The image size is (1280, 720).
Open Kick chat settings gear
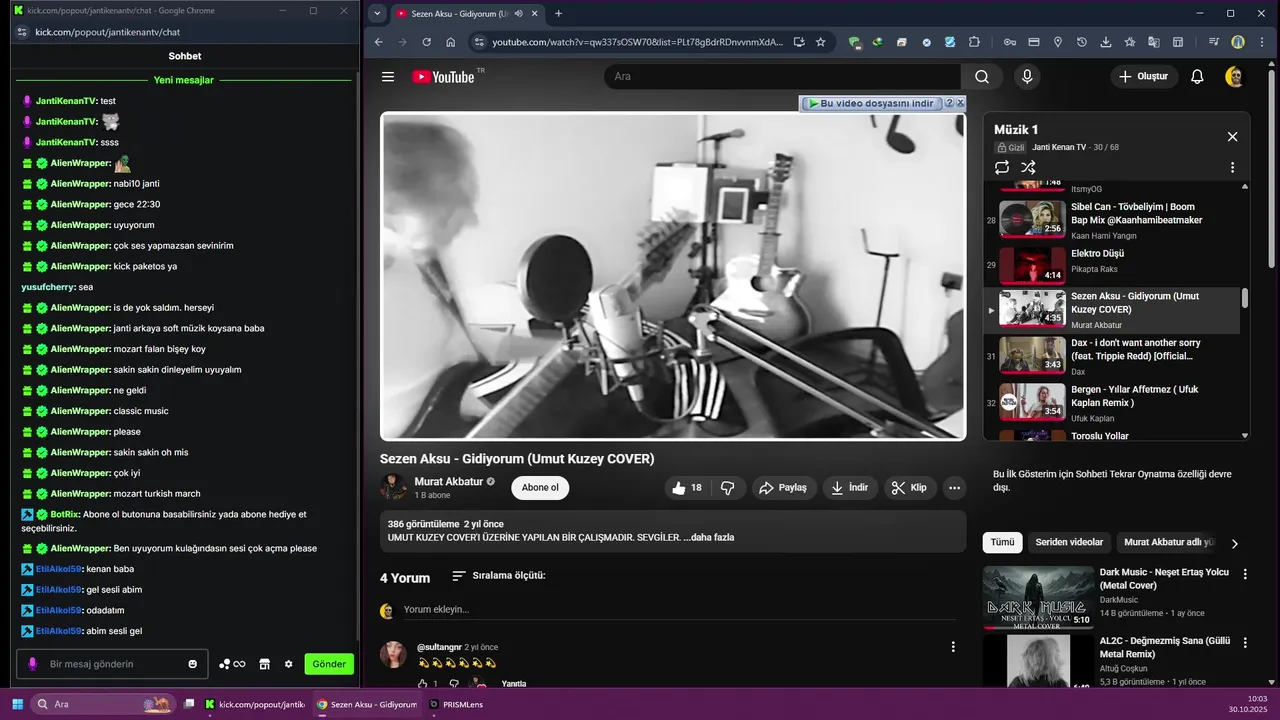tap(289, 664)
